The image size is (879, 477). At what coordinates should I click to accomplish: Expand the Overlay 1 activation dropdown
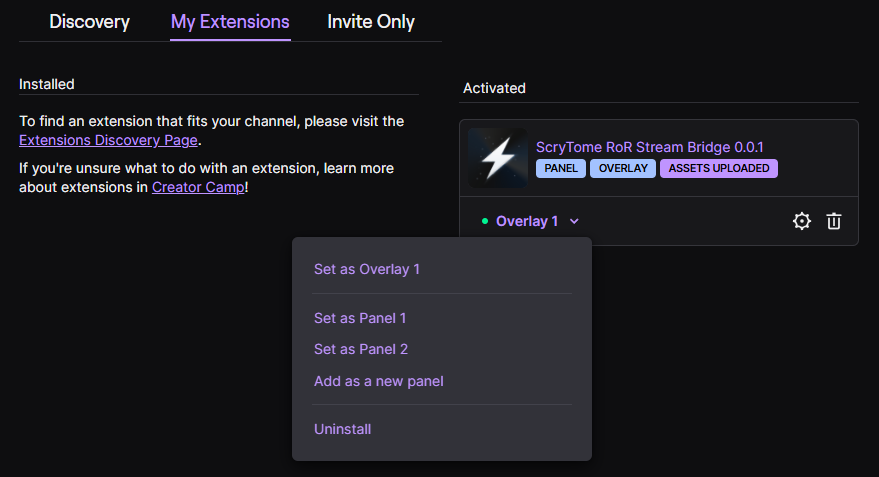(x=530, y=221)
